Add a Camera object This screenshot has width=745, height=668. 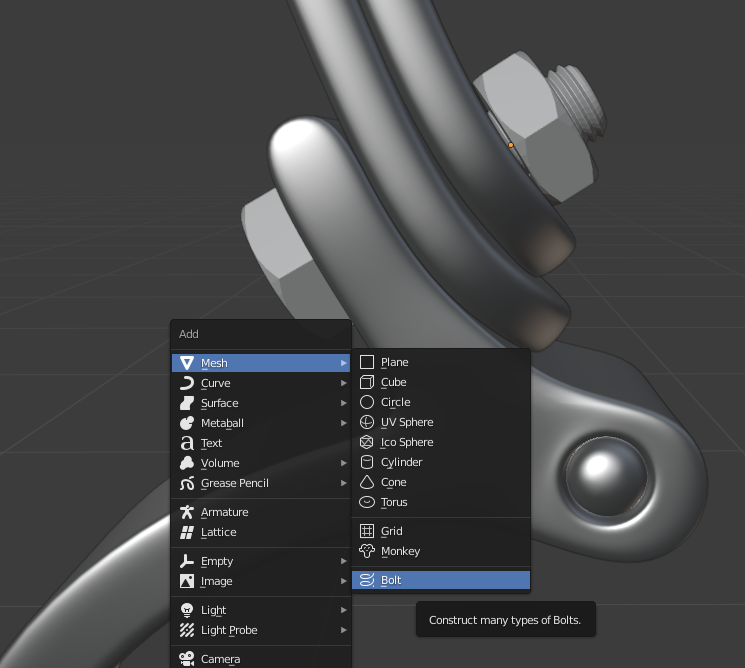tap(261, 659)
